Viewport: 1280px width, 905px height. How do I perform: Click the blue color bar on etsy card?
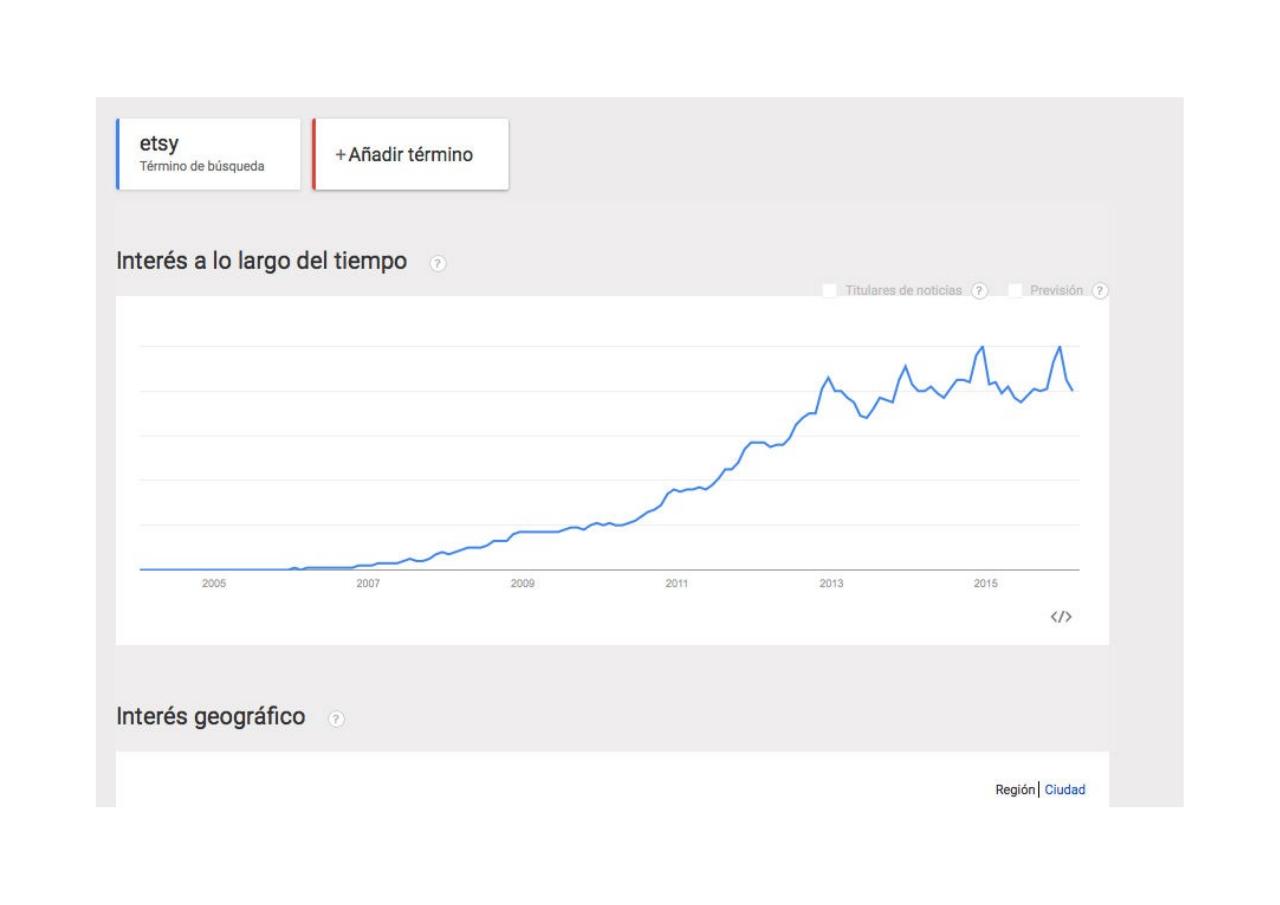[x=118, y=154]
